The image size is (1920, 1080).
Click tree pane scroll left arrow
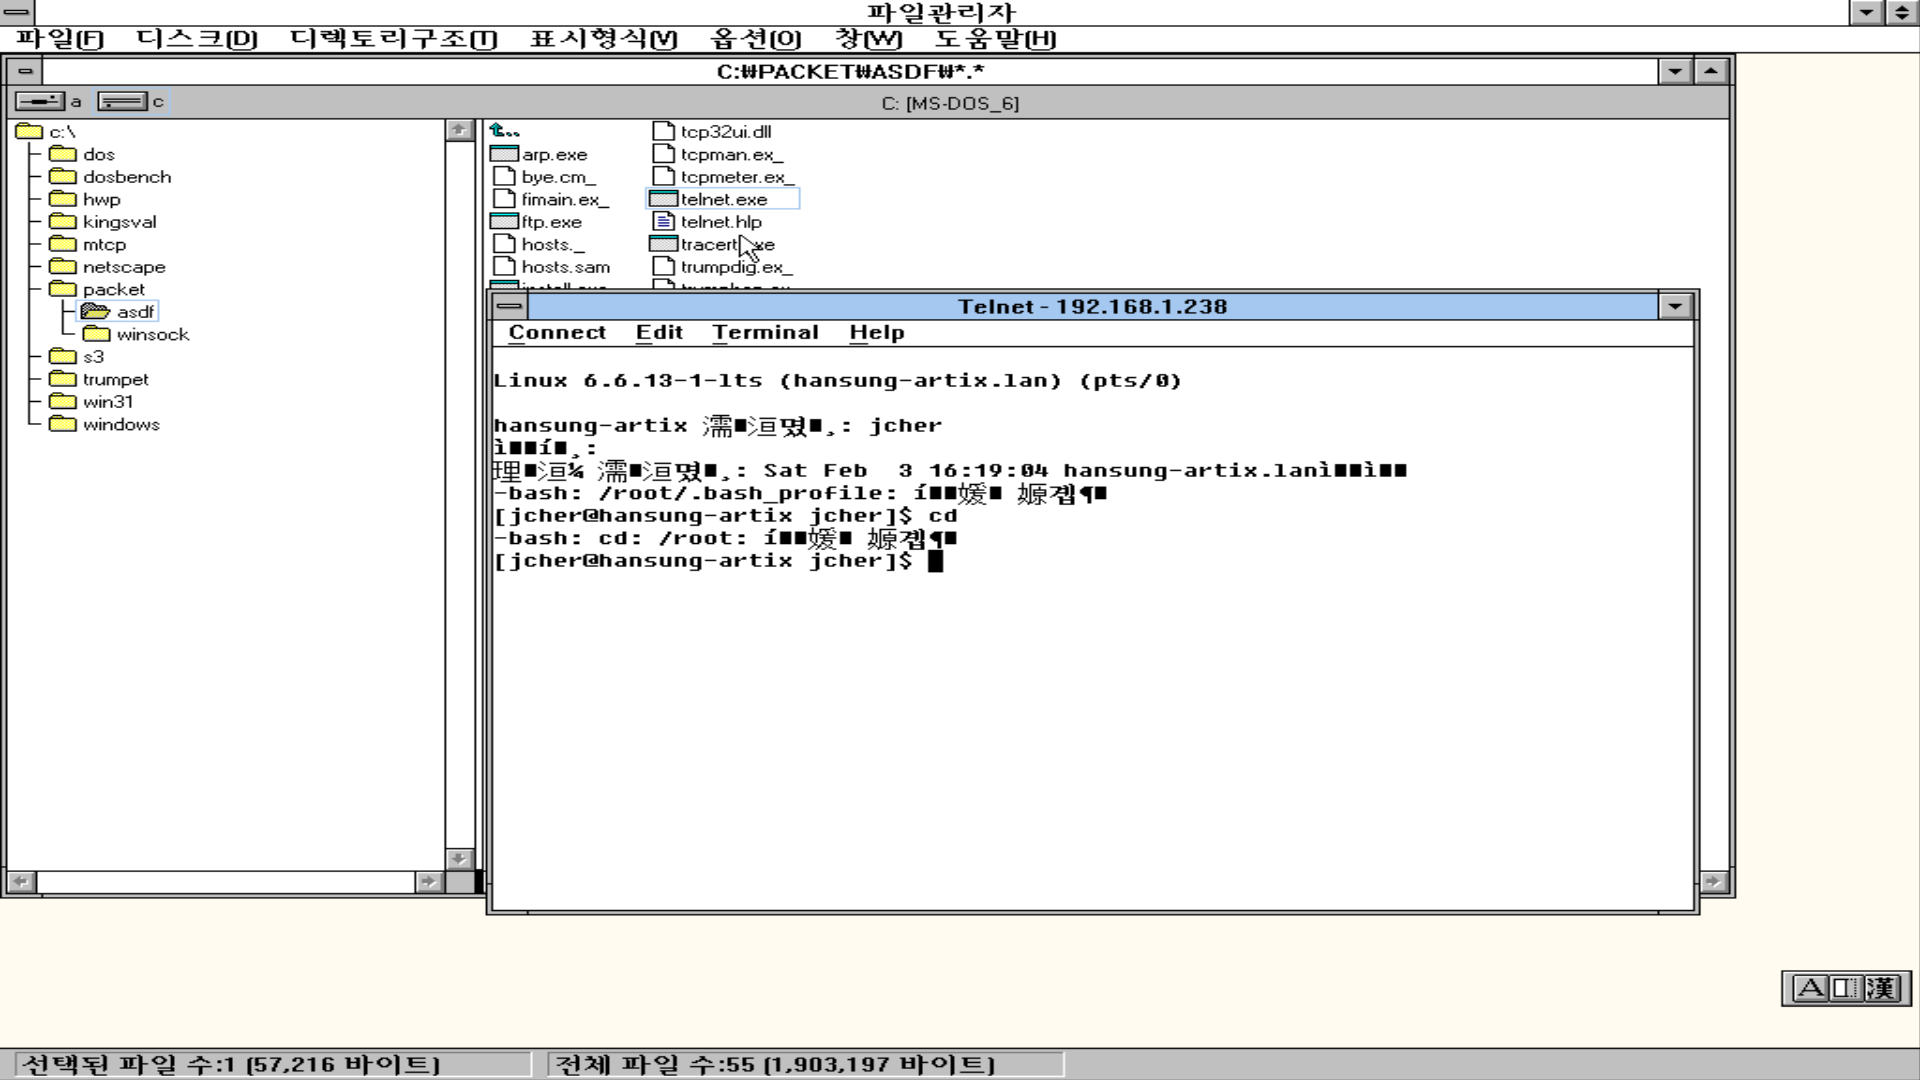(x=21, y=881)
